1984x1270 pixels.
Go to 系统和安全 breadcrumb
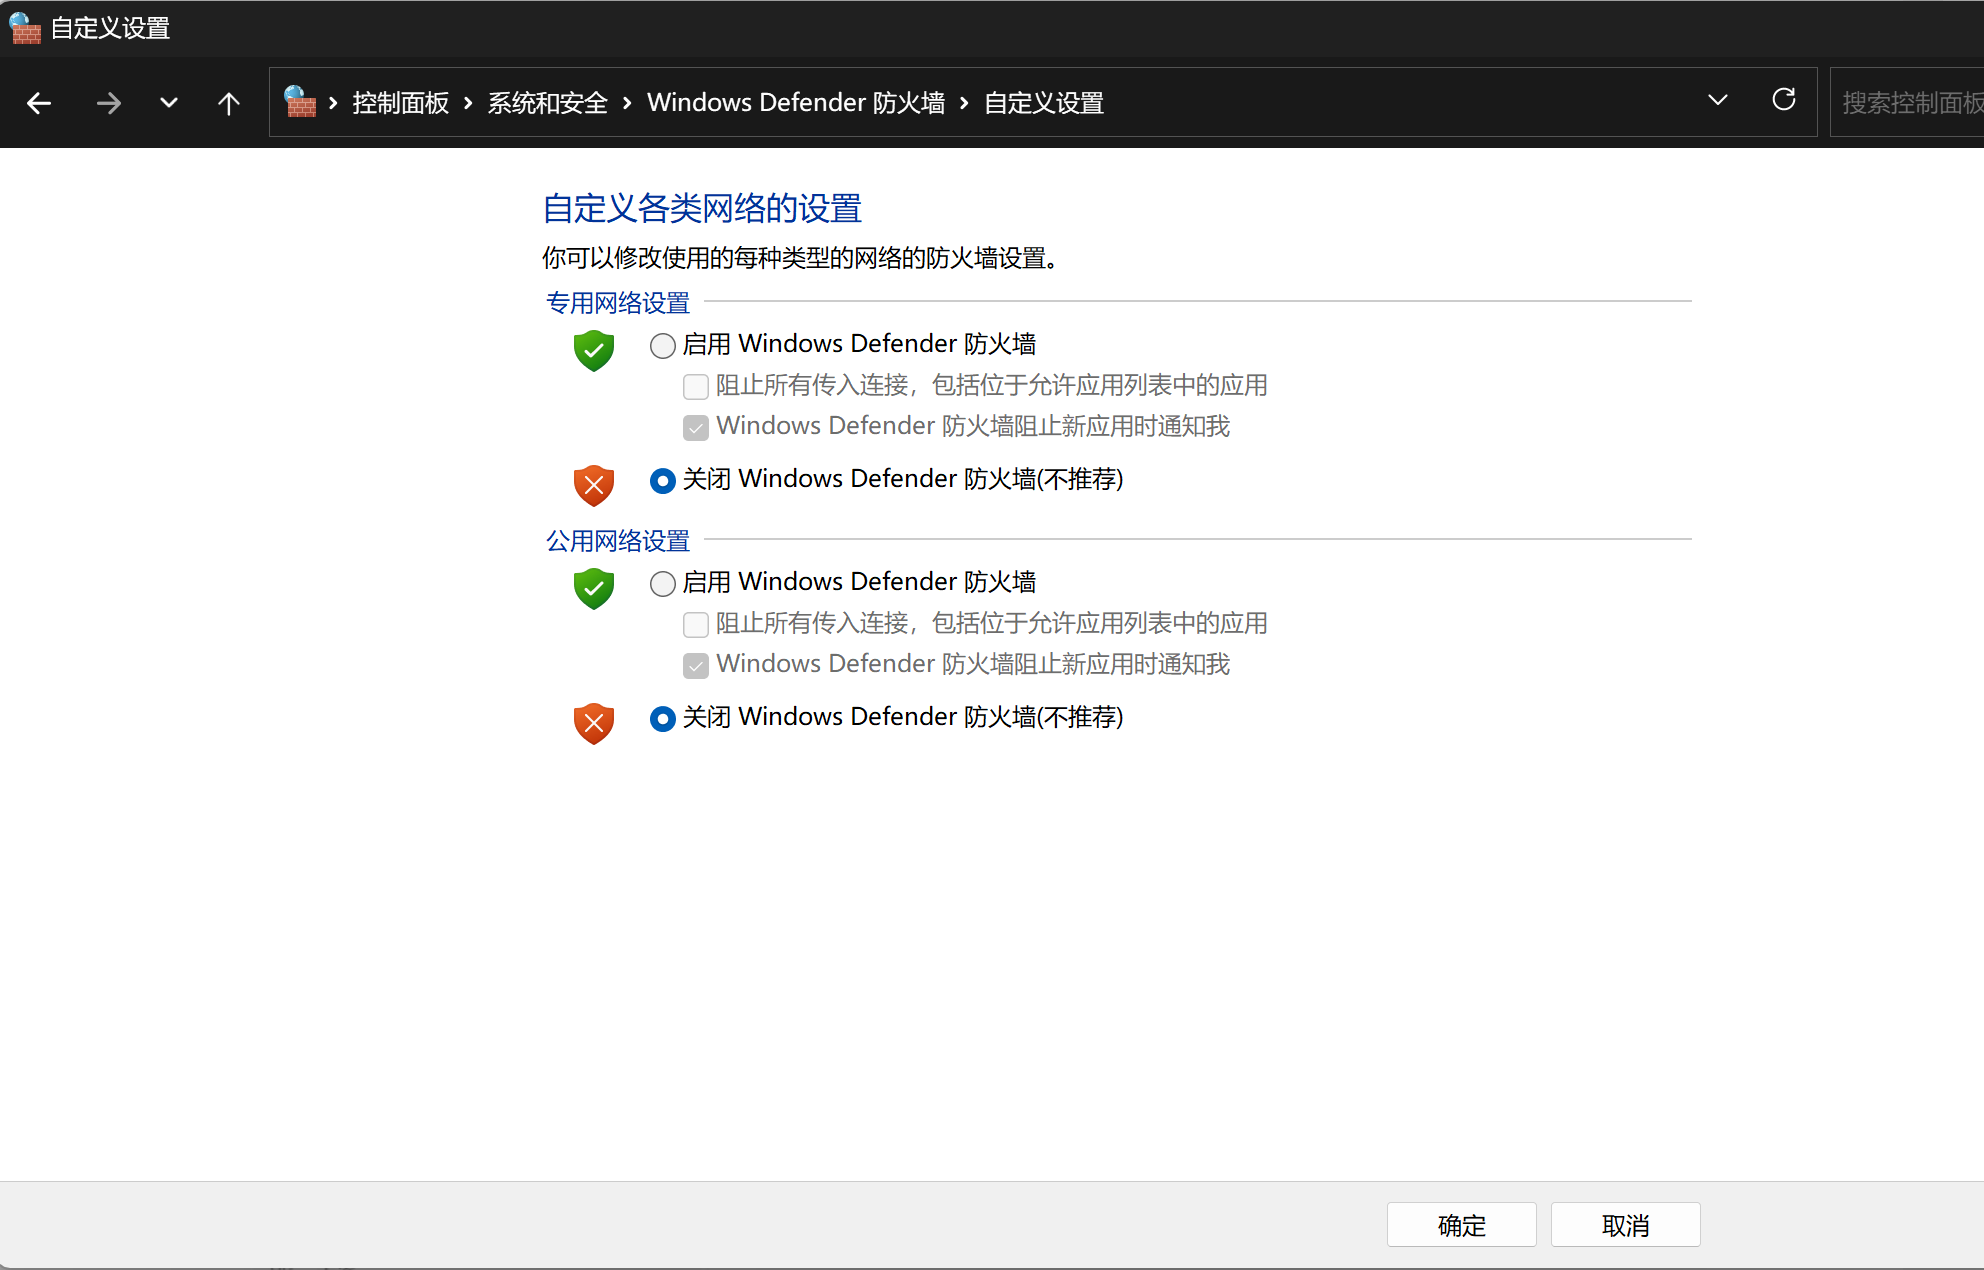point(547,103)
